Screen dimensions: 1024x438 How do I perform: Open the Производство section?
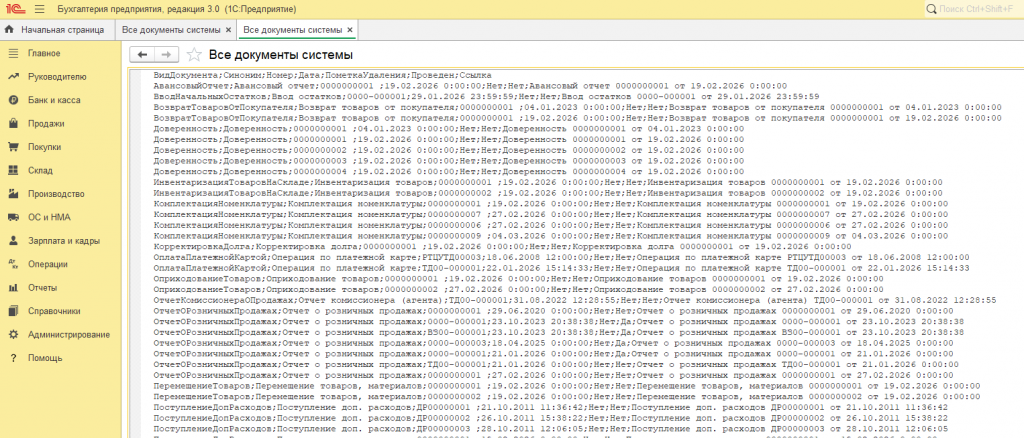(56, 194)
